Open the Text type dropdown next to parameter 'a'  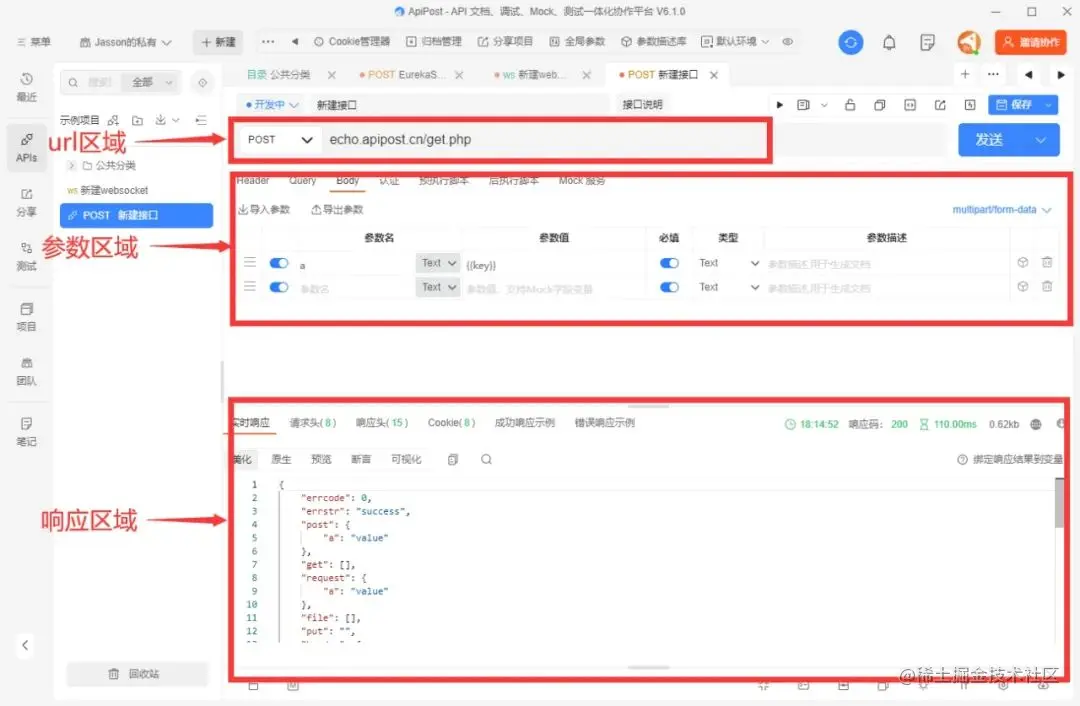click(x=437, y=263)
